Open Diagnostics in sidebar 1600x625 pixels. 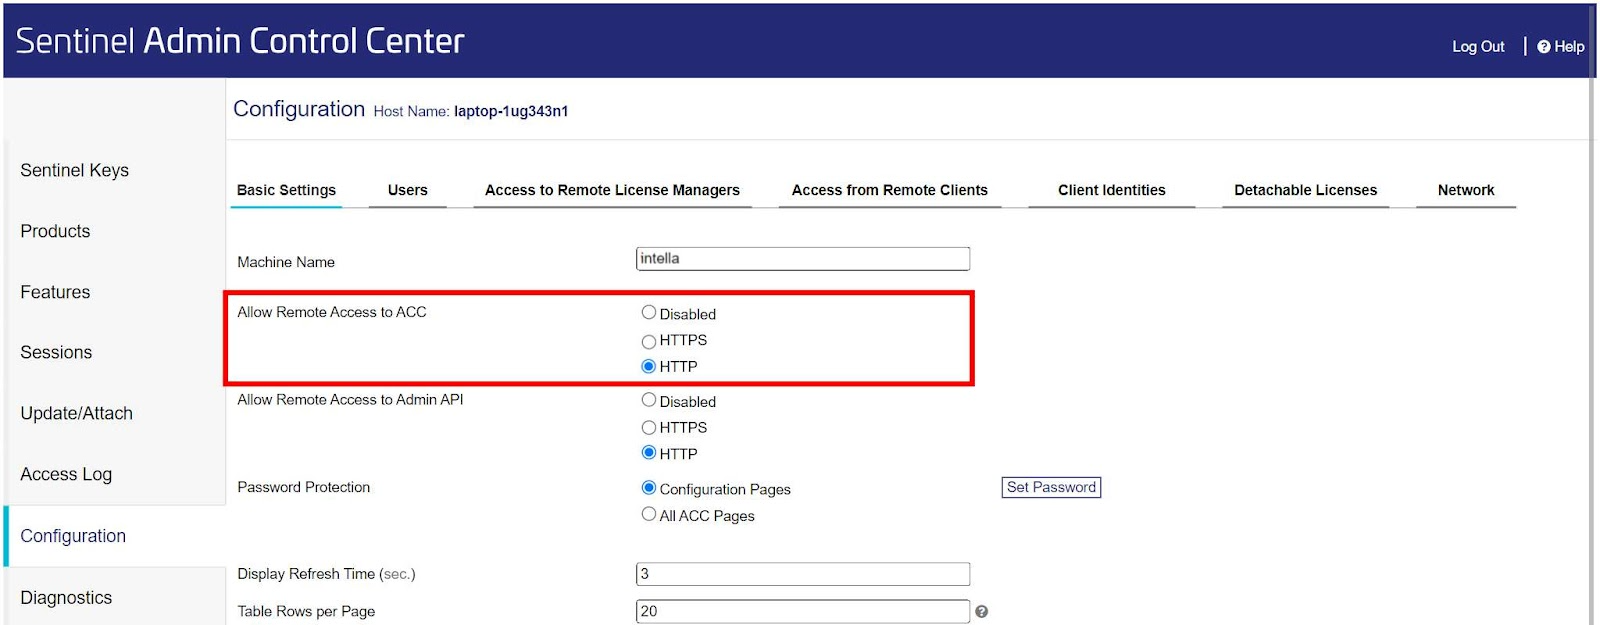[66, 597]
